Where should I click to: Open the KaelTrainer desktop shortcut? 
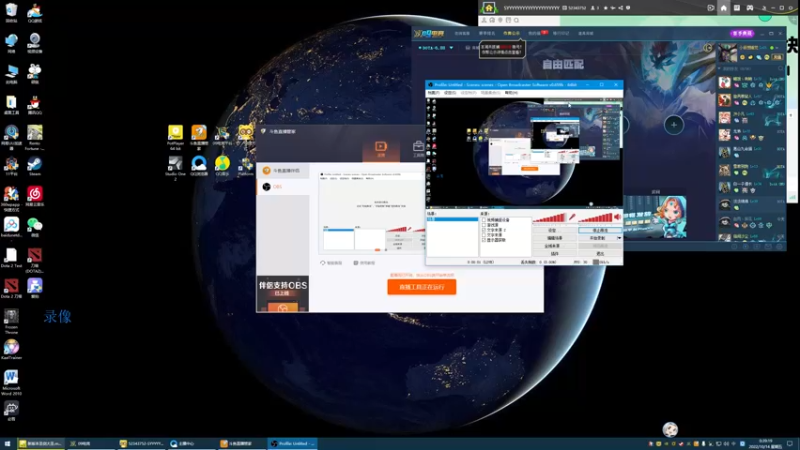pyautogui.click(x=11, y=349)
